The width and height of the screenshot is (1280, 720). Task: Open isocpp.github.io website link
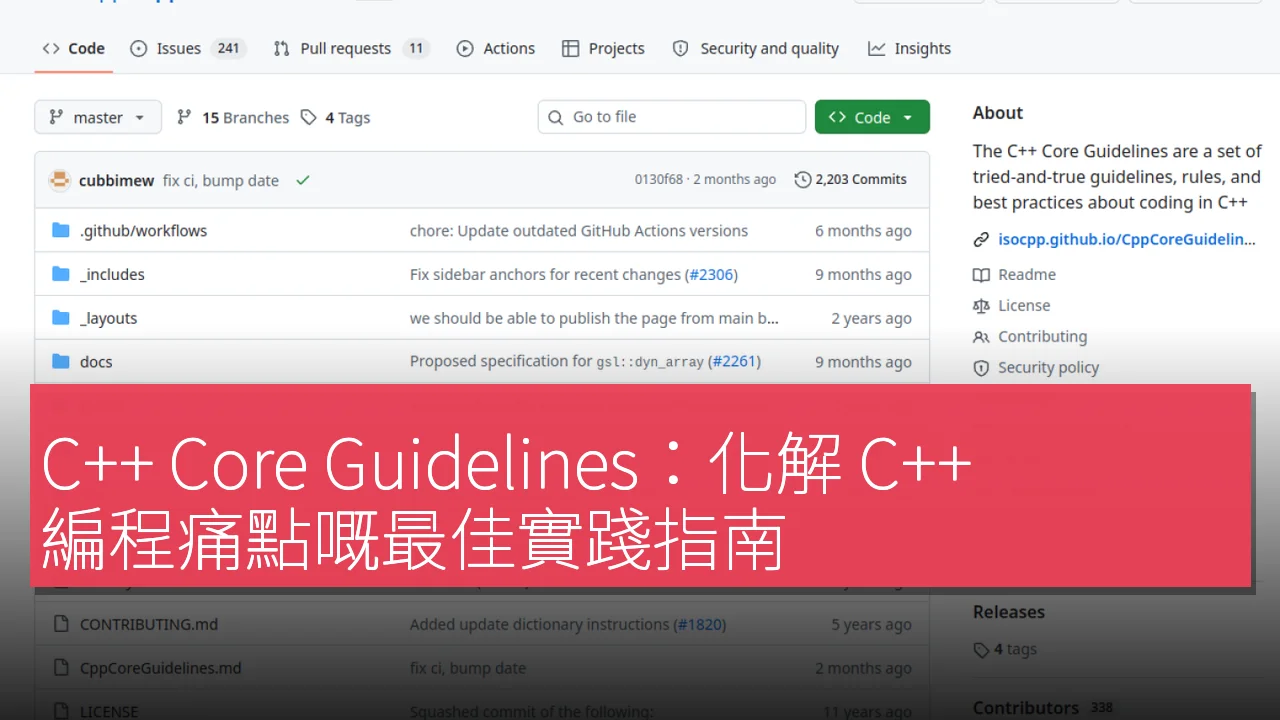tap(1127, 239)
